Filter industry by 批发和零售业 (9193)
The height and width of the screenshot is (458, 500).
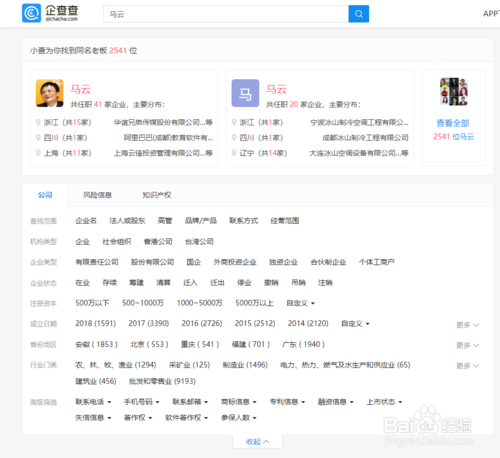[x=162, y=381]
